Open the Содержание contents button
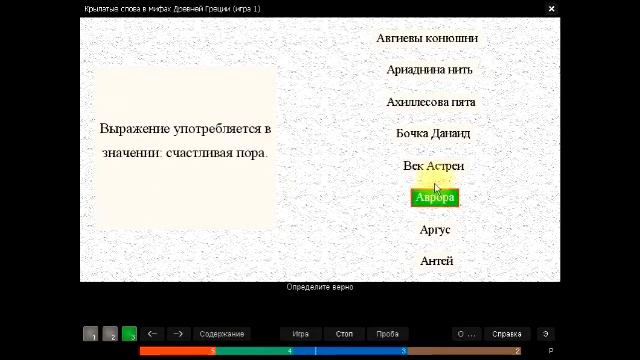 (x=222, y=334)
